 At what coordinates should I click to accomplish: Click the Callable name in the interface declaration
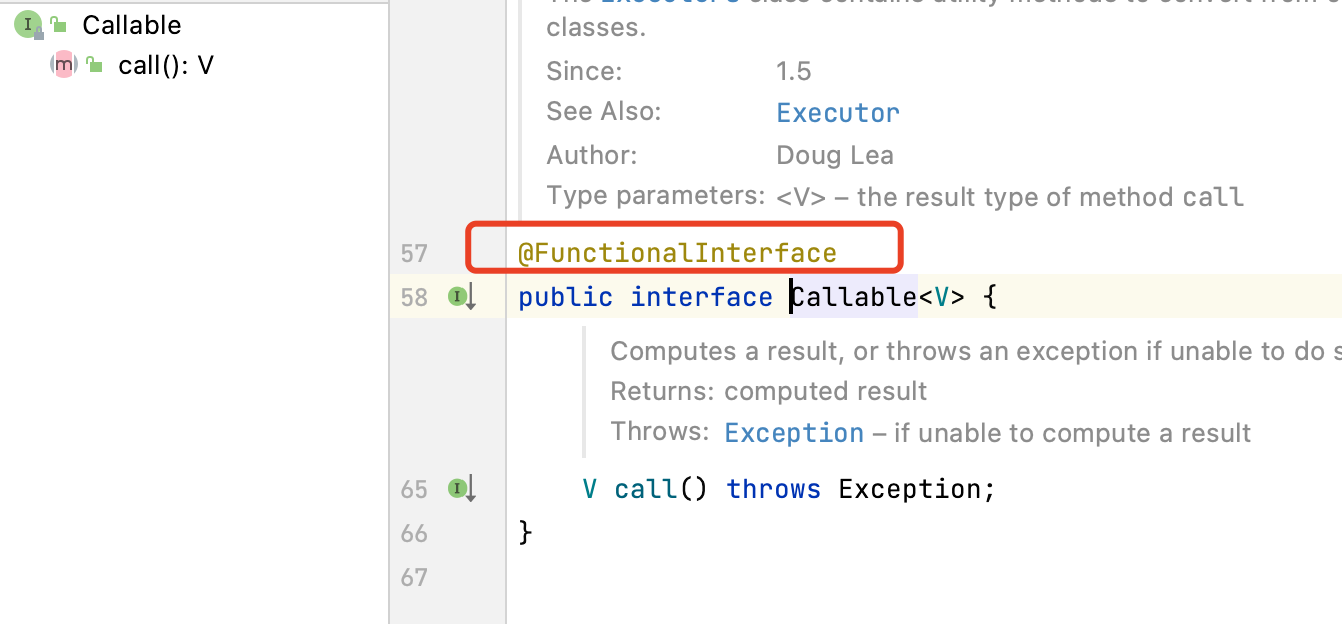coord(853,297)
